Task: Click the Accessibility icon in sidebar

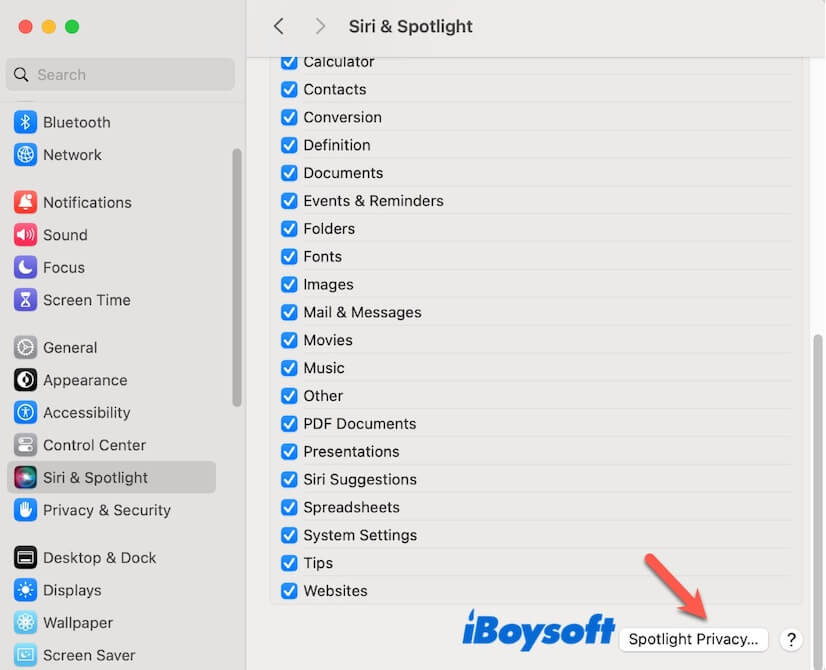Action: tap(25, 413)
